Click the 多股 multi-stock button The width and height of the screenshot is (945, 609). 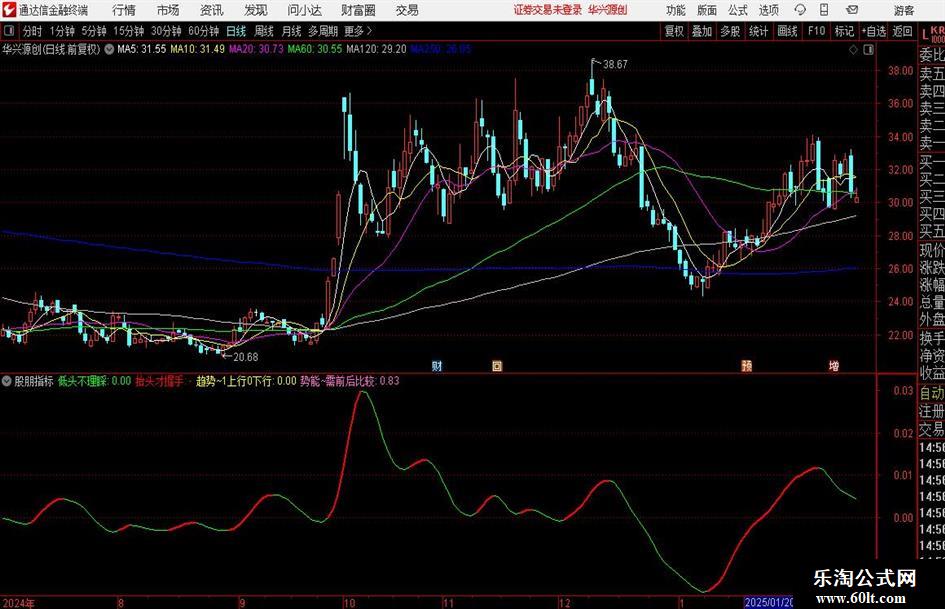(730, 31)
